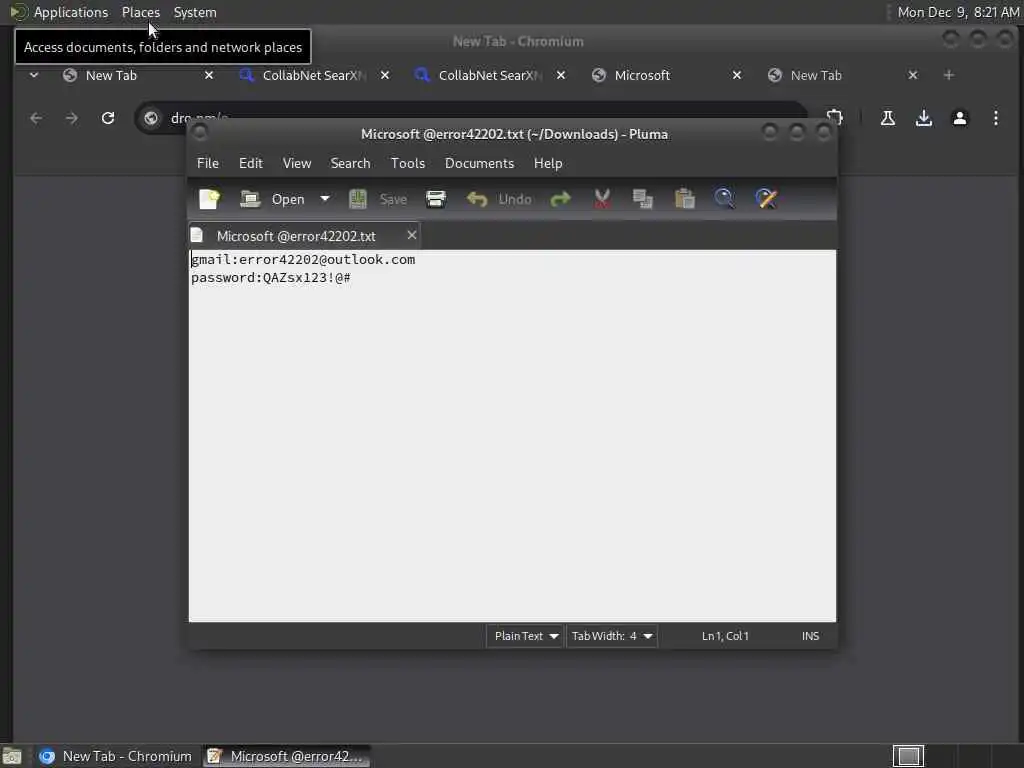Switch to New Tab - Chromium taskbar button

[x=115, y=756]
